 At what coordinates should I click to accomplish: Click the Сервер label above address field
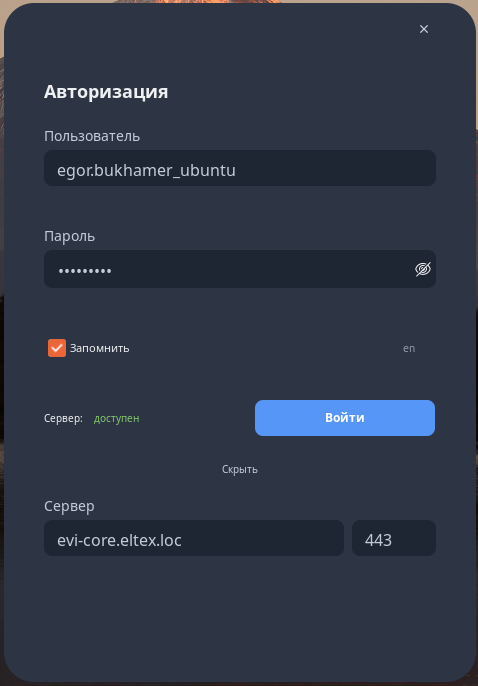[69, 506]
